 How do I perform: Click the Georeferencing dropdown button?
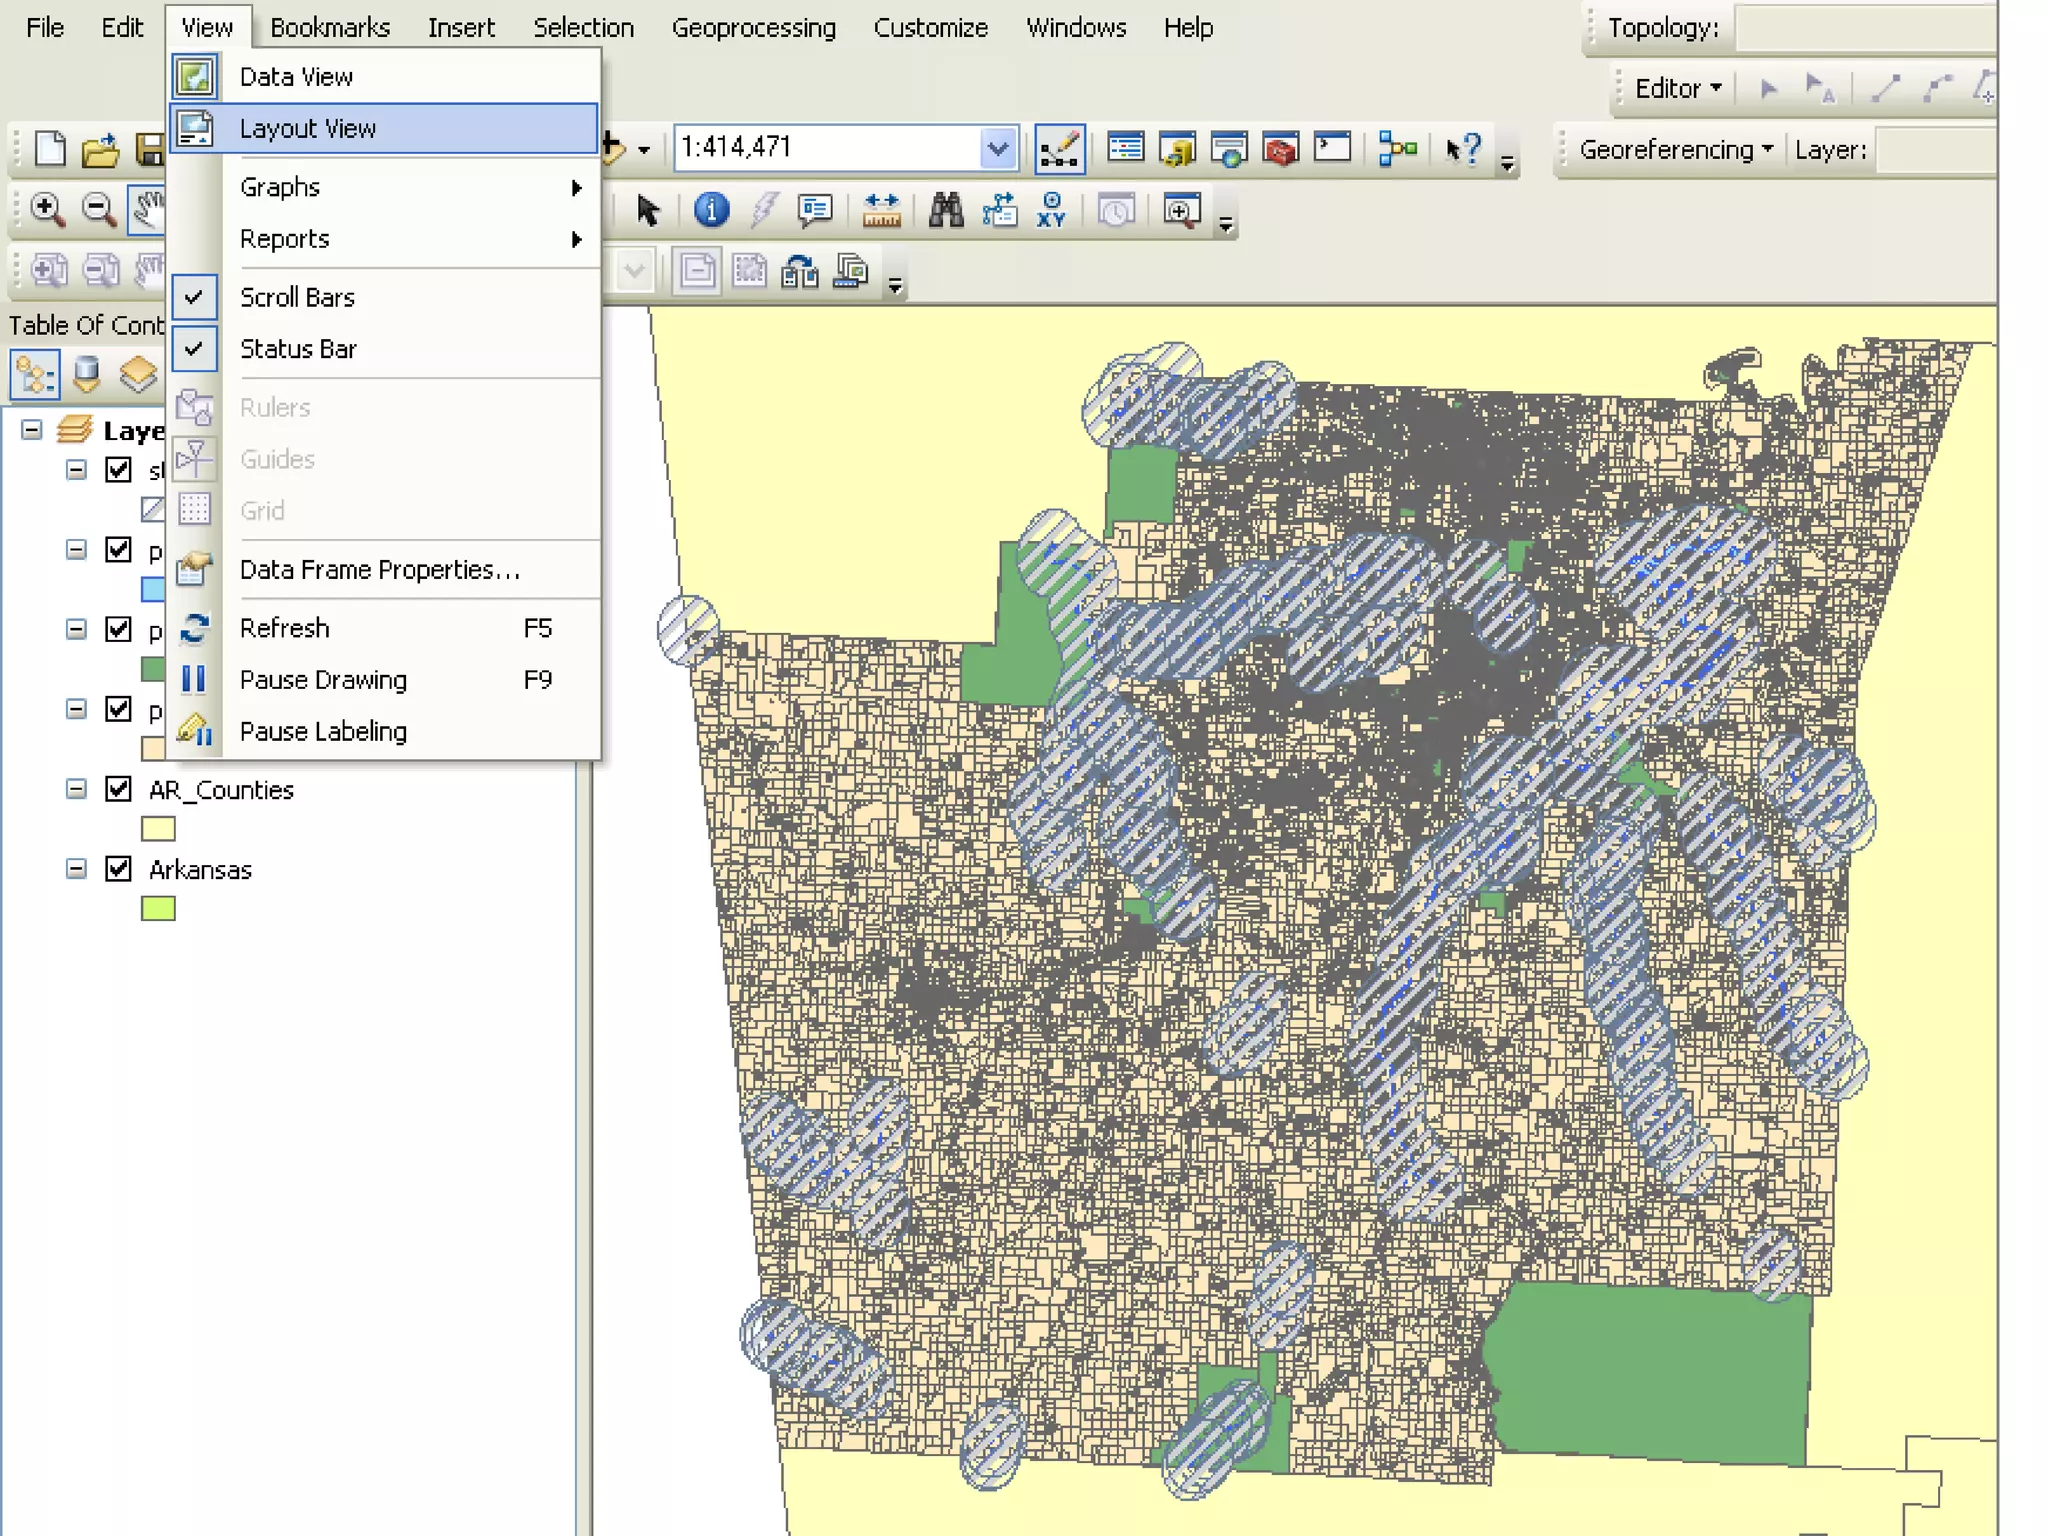click(x=1675, y=150)
